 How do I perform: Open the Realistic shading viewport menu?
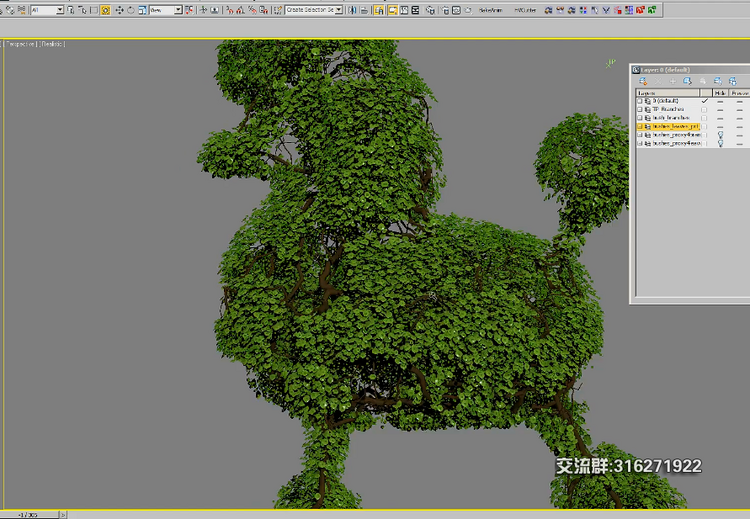(52, 44)
